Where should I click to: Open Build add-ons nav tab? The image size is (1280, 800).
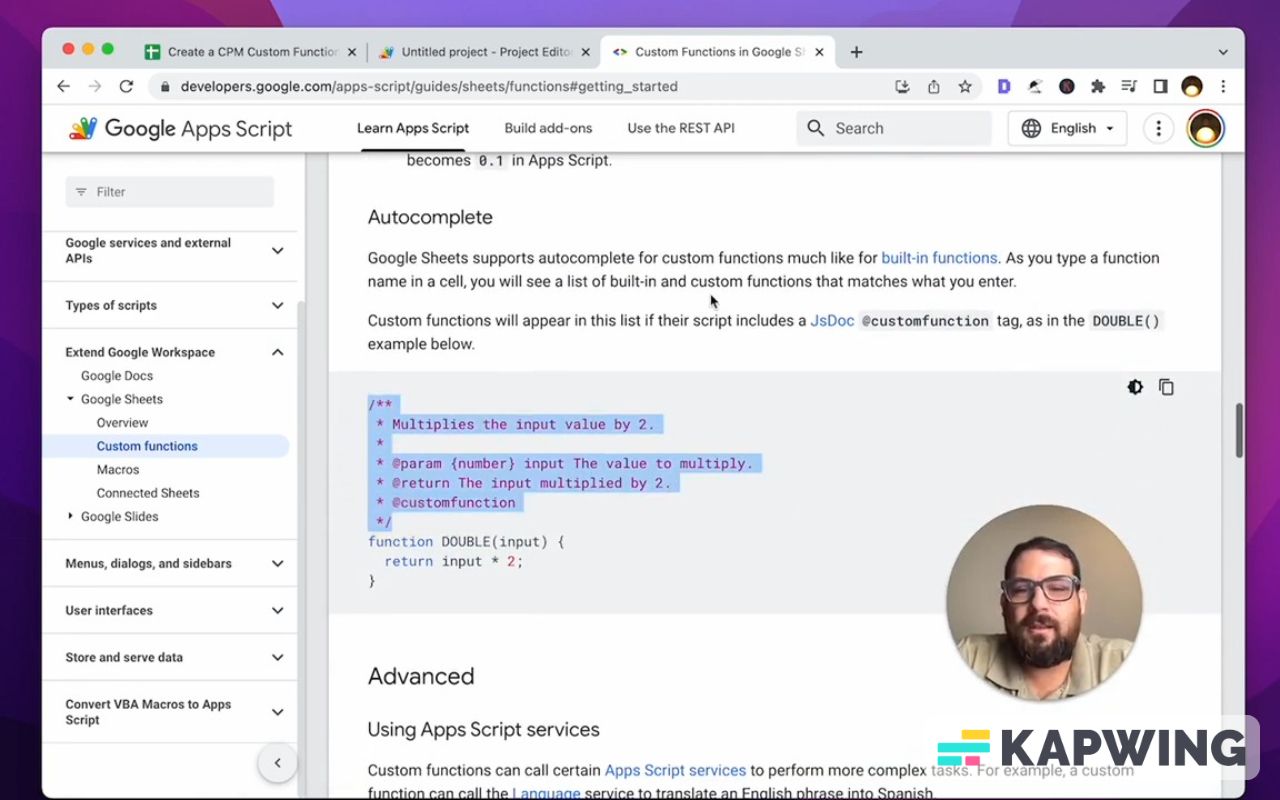(x=548, y=128)
